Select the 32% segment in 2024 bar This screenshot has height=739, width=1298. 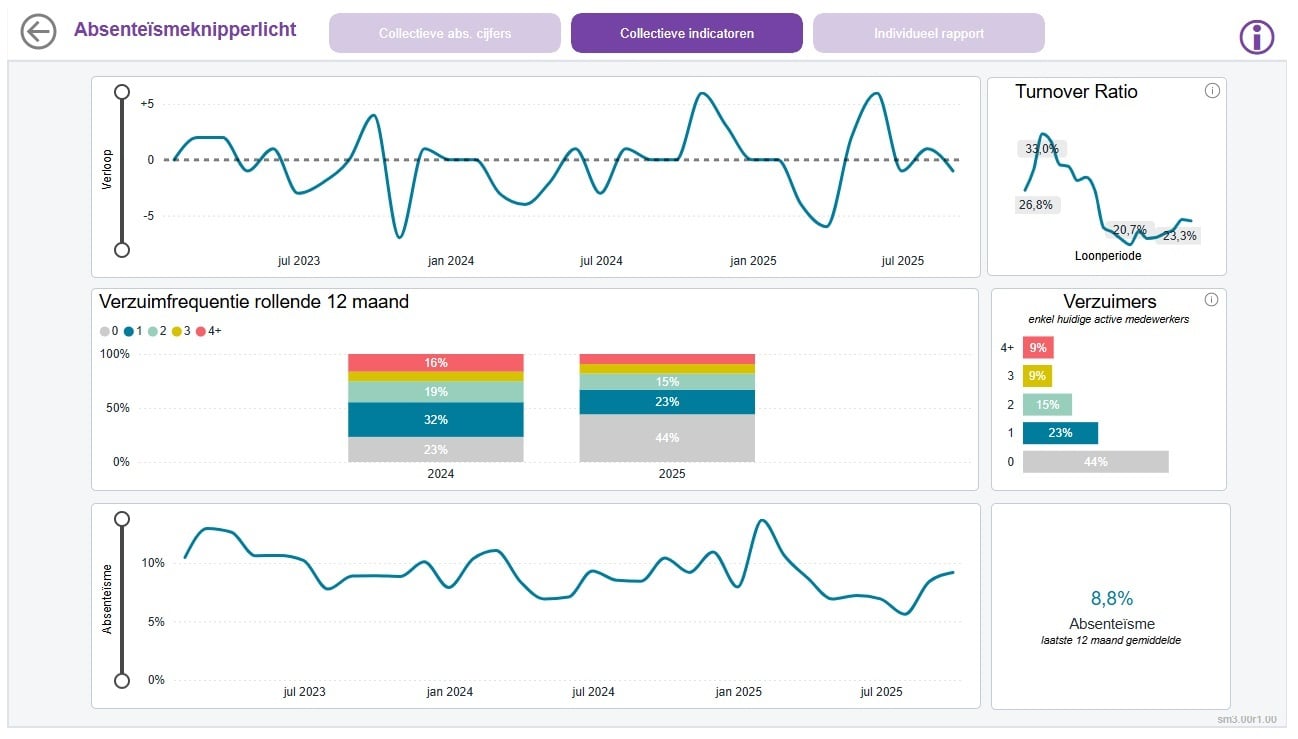436,419
